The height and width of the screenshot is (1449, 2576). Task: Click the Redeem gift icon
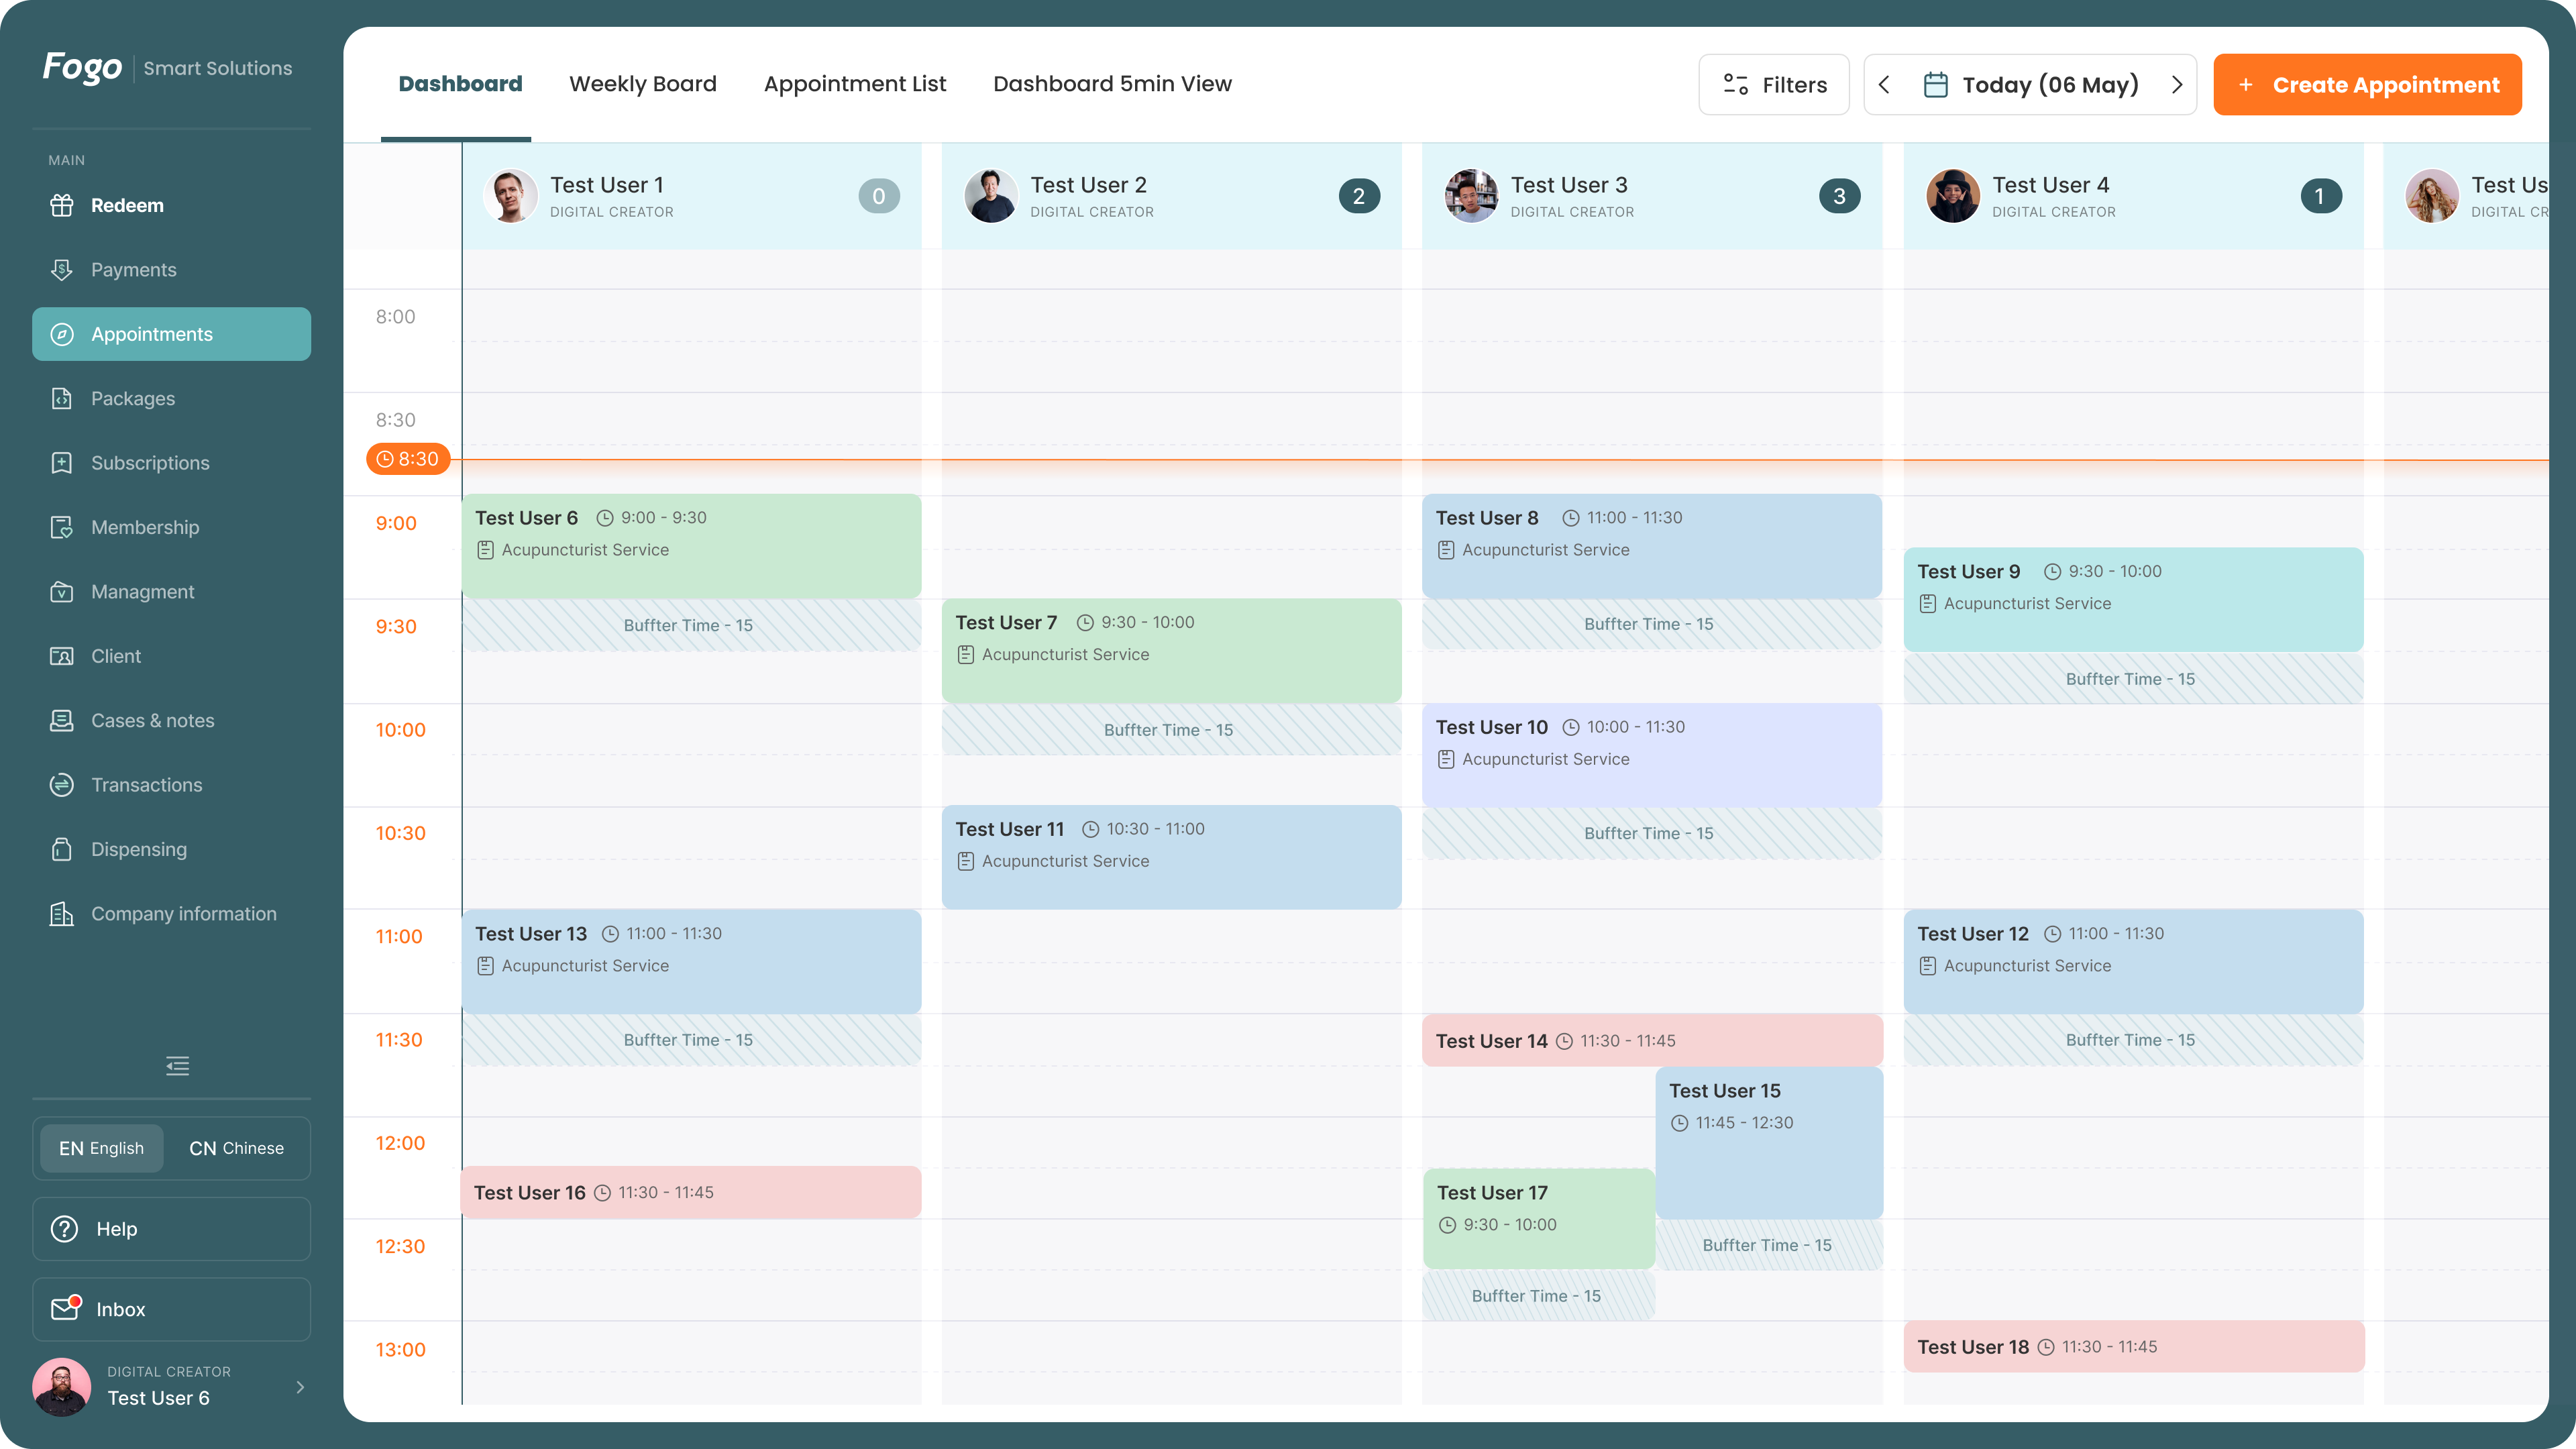pyautogui.click(x=62, y=205)
